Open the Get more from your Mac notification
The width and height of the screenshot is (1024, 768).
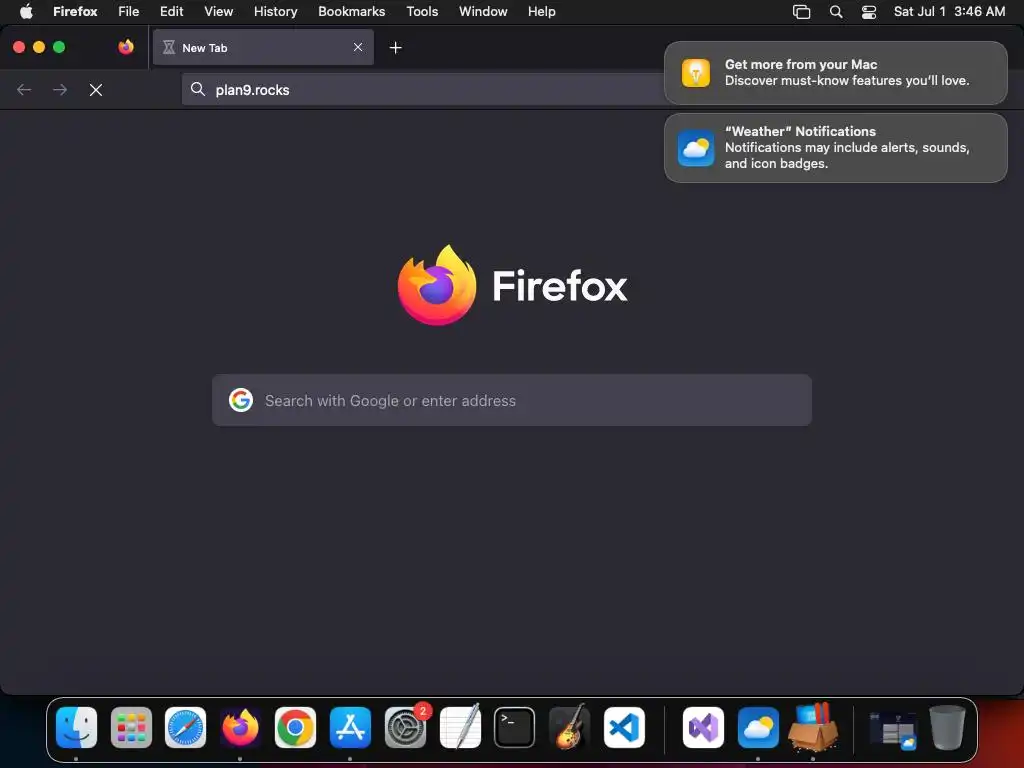click(x=836, y=72)
